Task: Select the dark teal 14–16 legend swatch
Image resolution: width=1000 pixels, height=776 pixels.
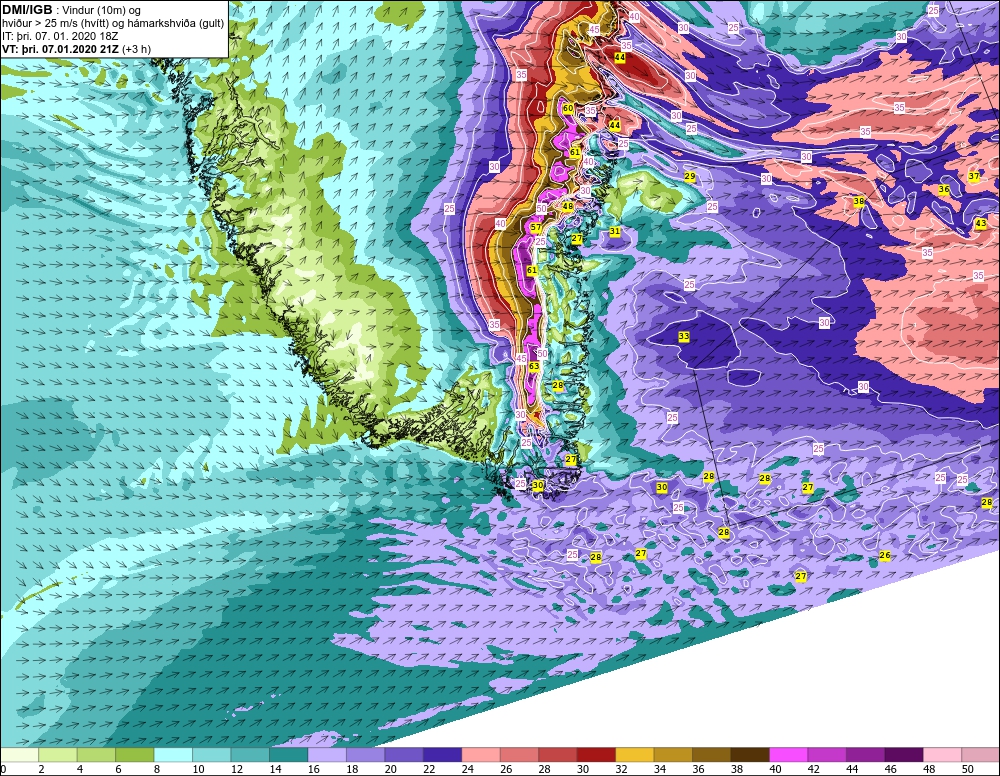Action: pos(288,755)
